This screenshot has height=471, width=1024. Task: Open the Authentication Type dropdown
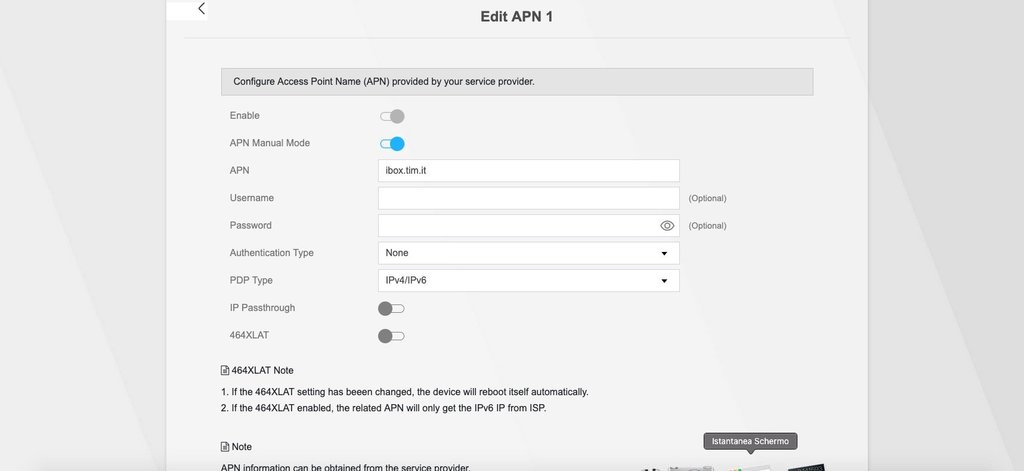[528, 253]
